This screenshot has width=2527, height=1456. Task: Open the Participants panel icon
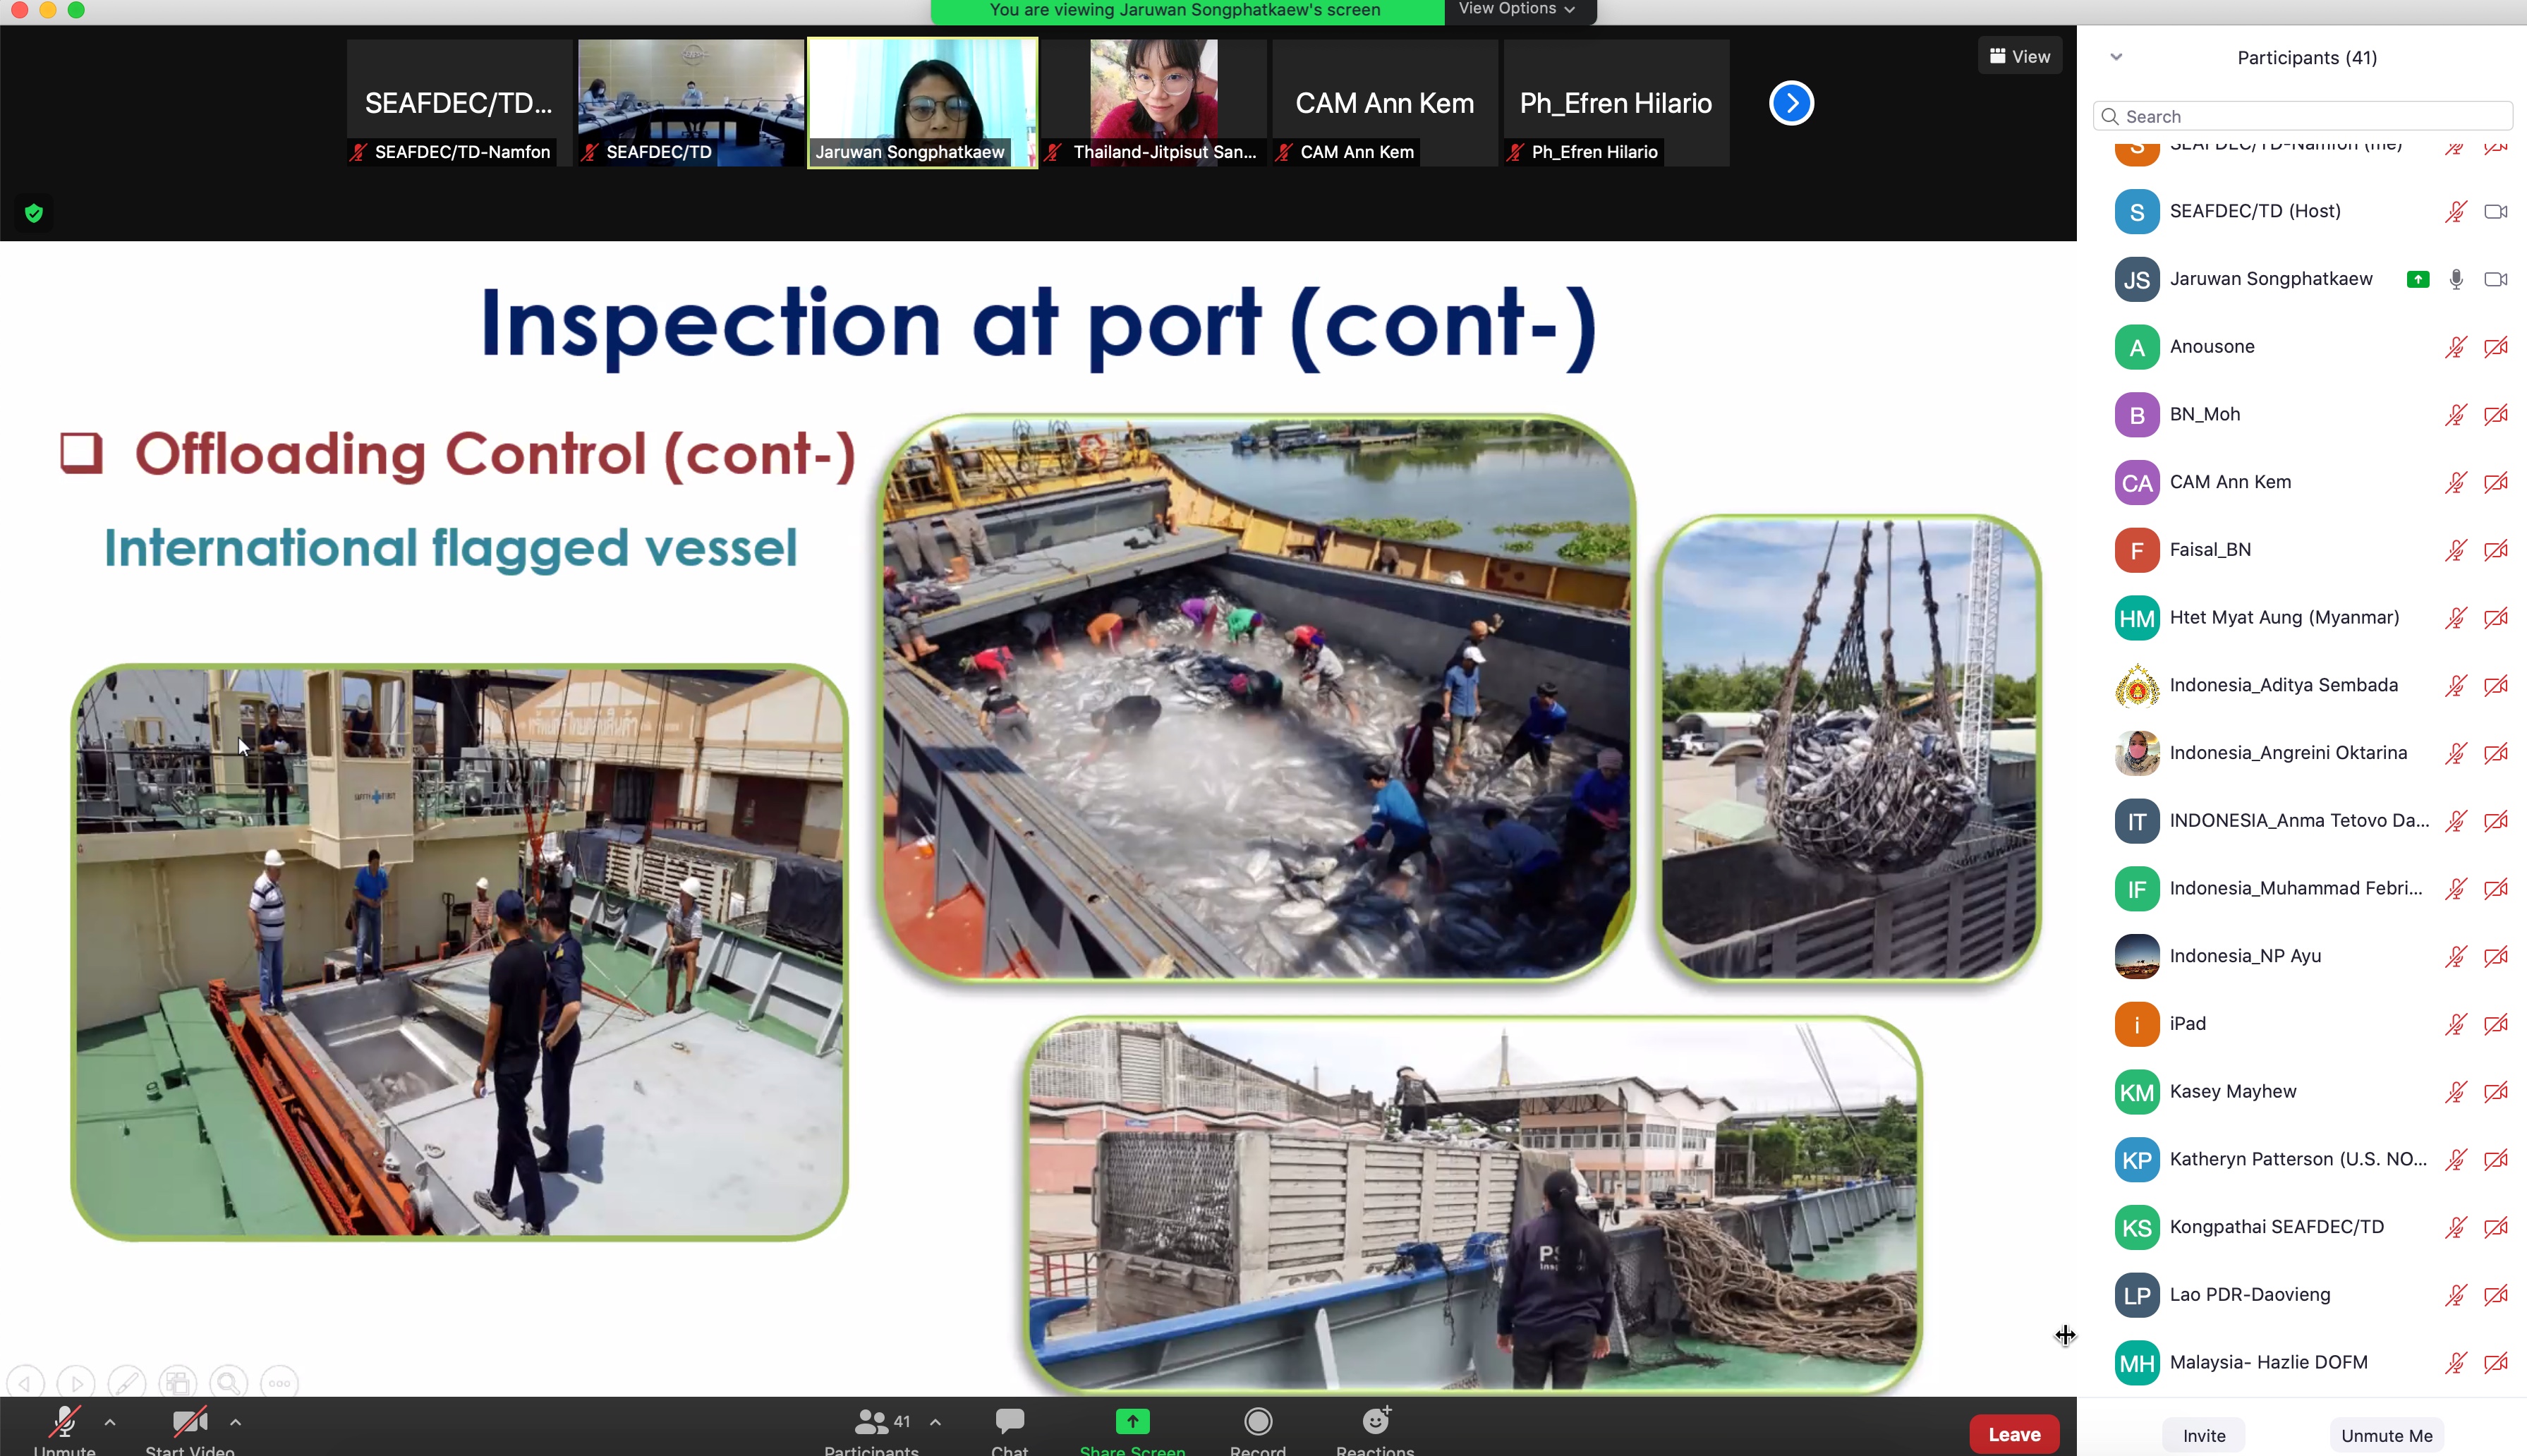point(871,1421)
